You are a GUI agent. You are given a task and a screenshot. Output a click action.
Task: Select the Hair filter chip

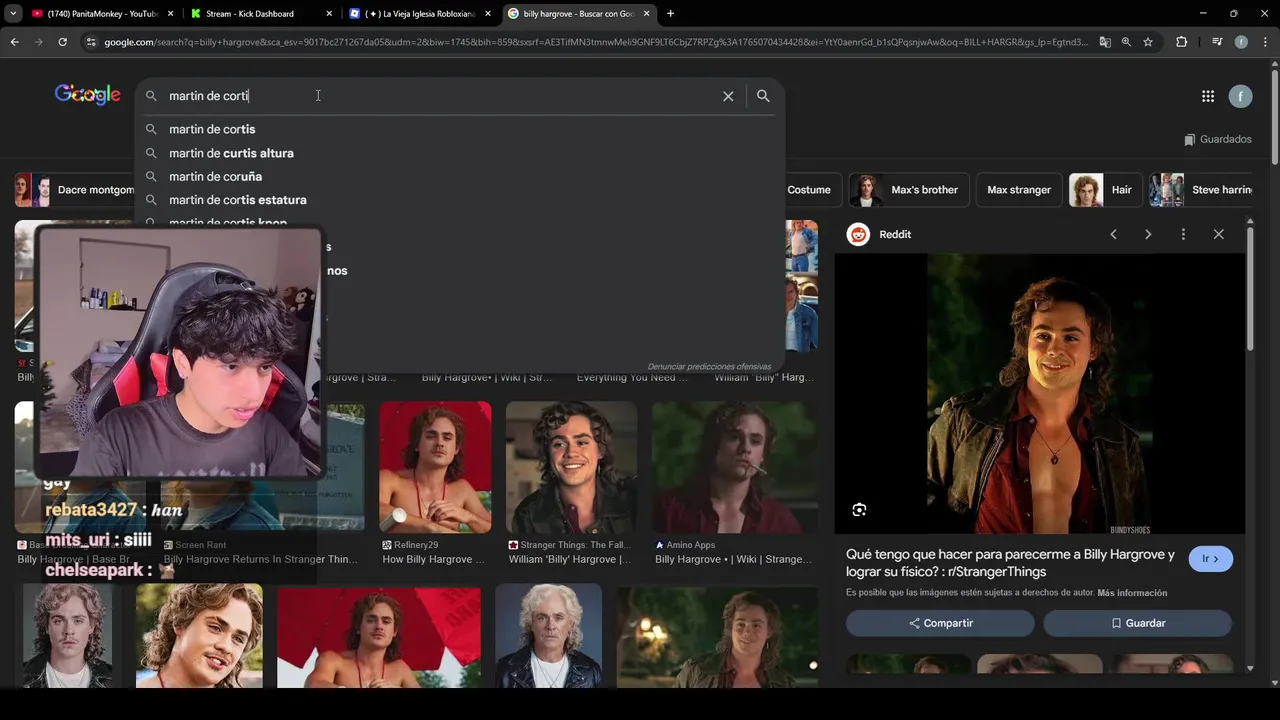(x=1105, y=190)
